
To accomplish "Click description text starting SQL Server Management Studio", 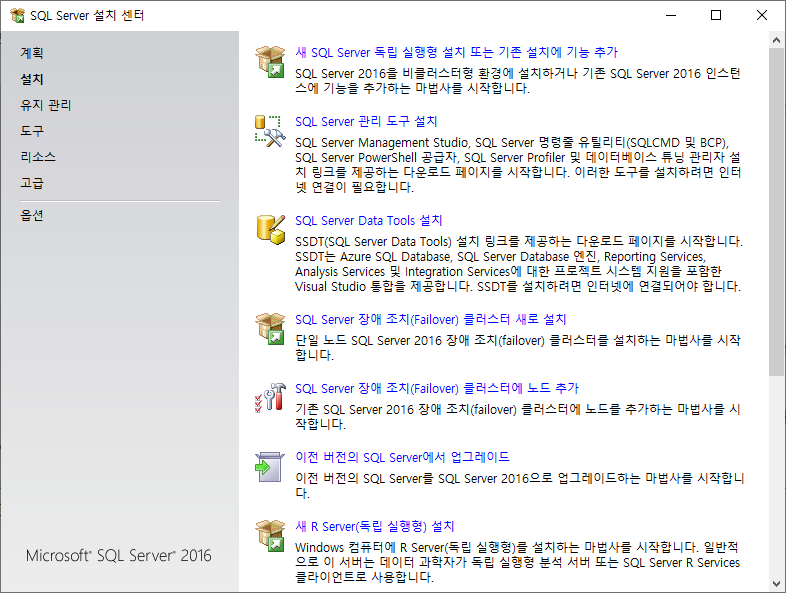I will point(518,165).
